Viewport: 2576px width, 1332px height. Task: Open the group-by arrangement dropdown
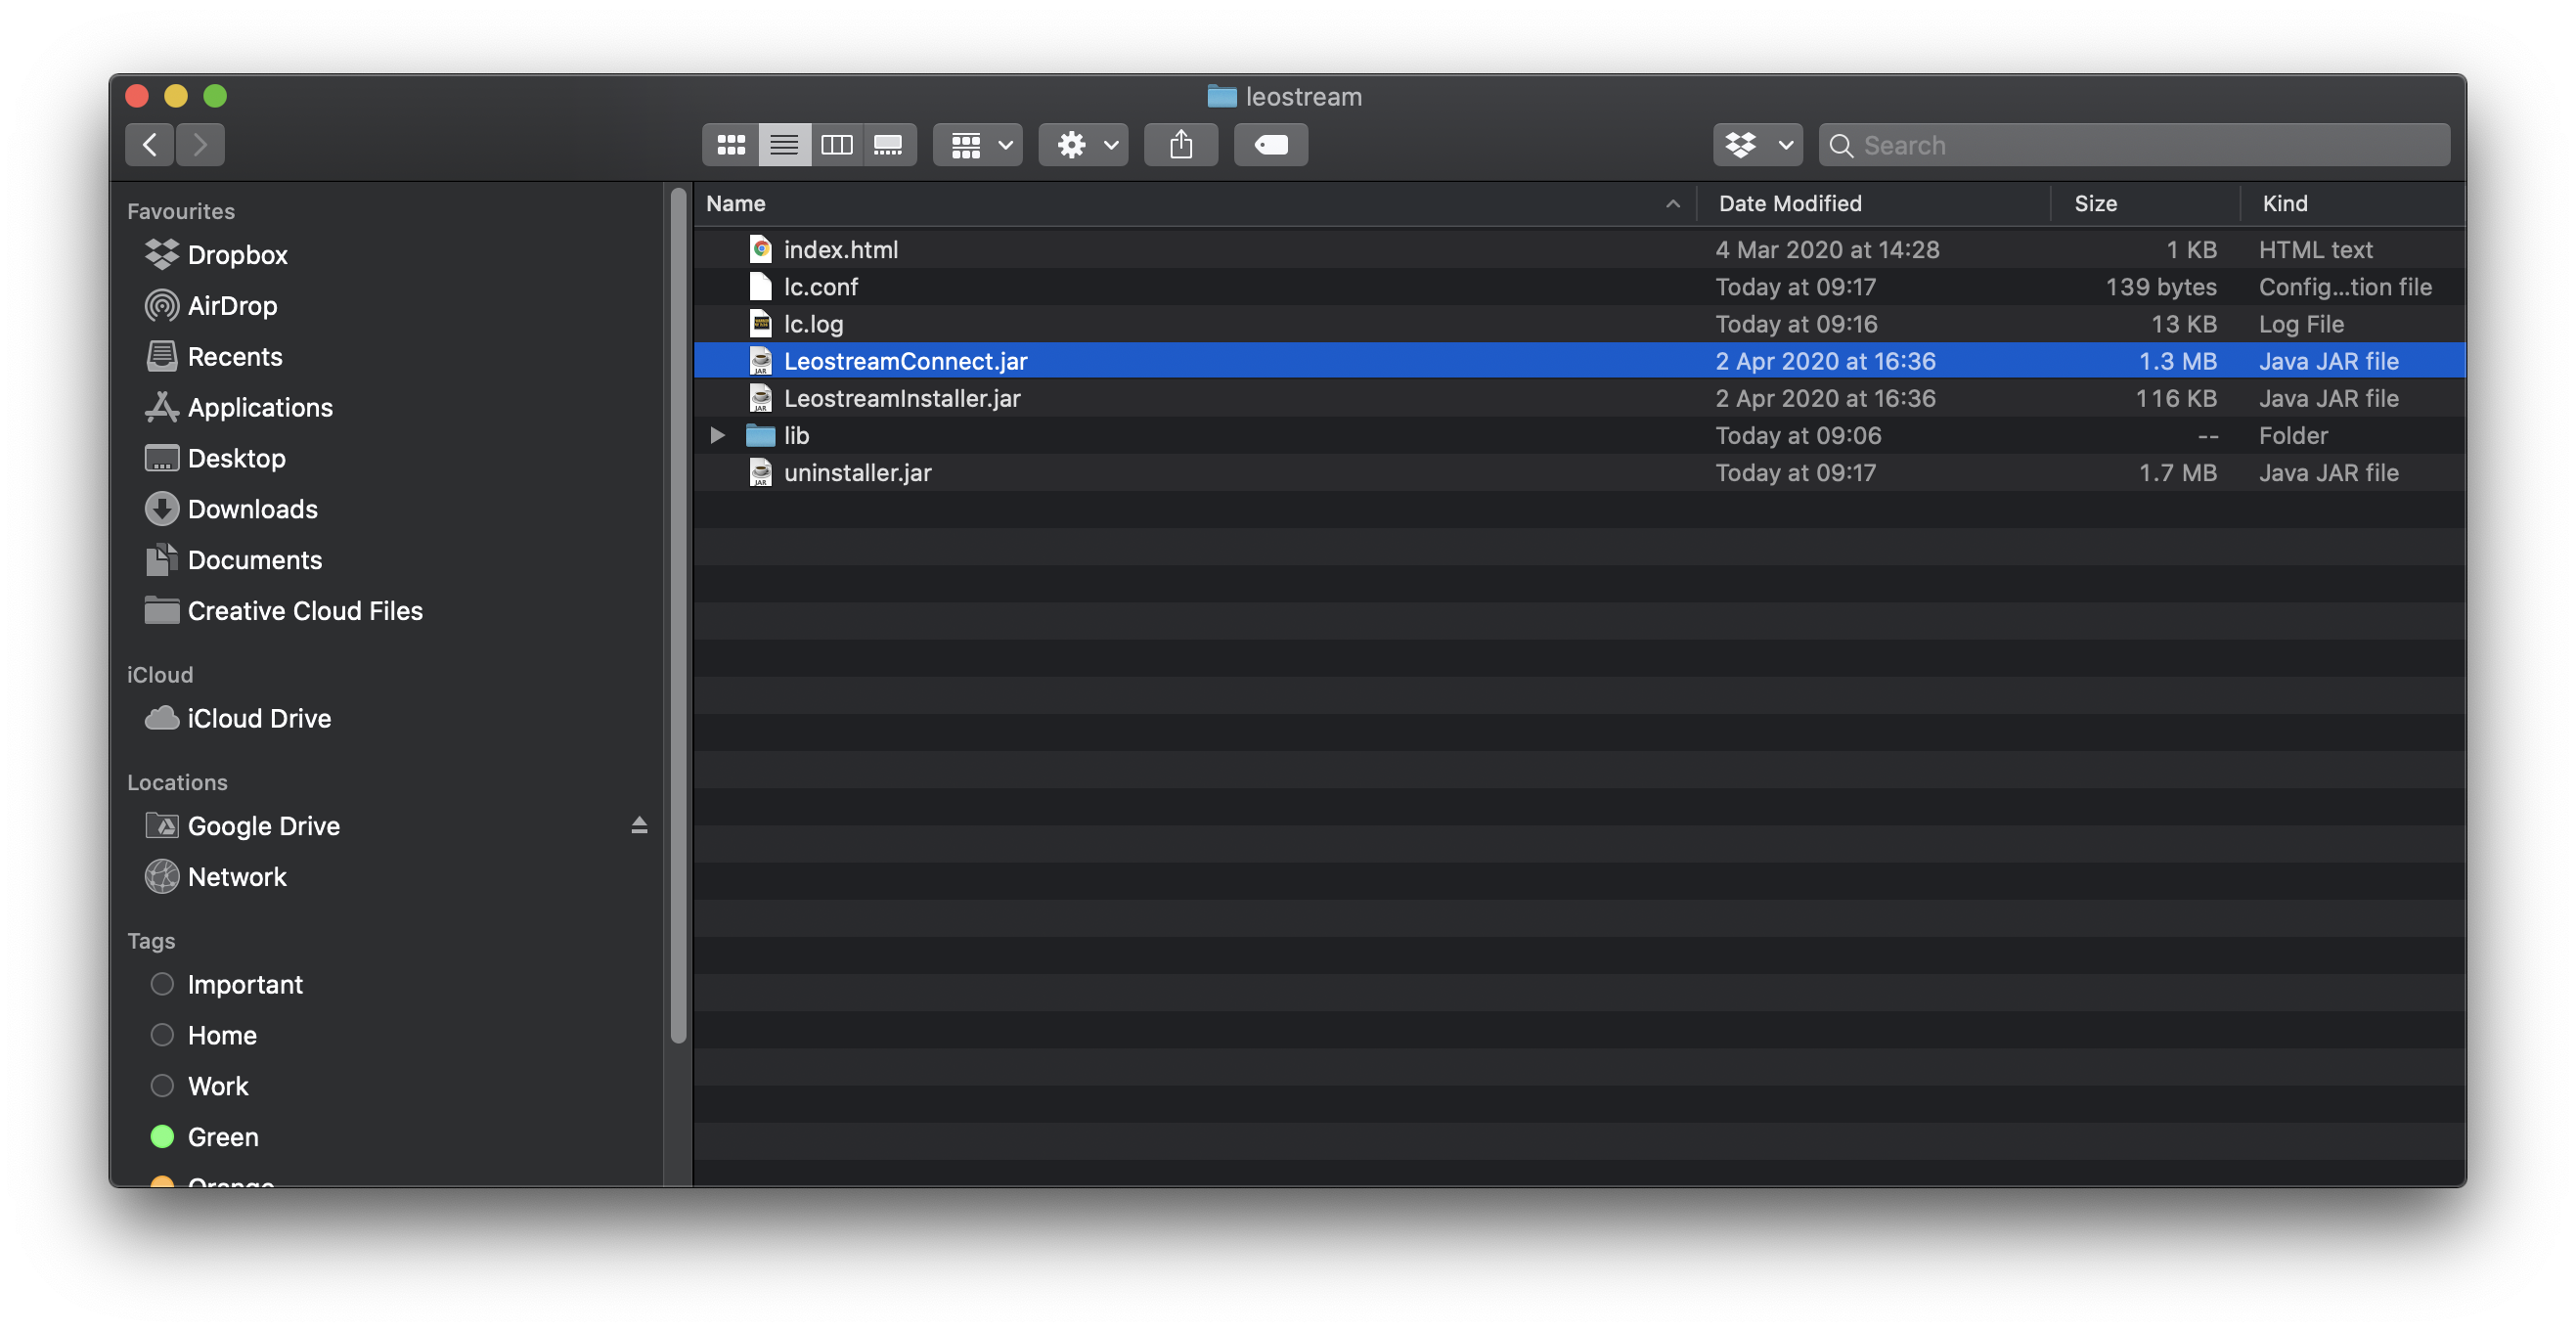977,145
